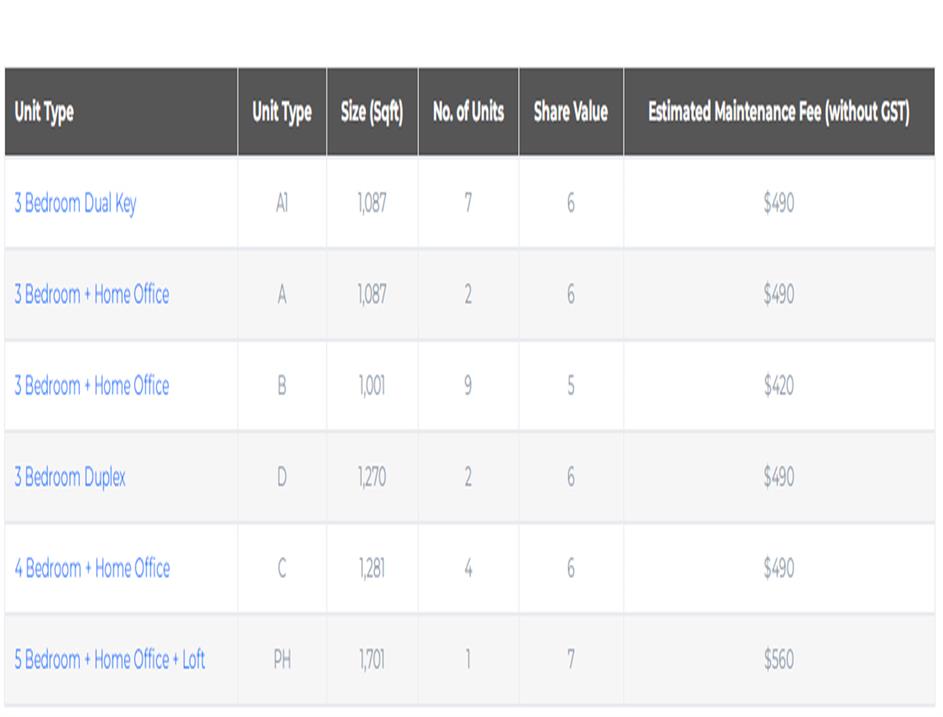Click the 1,001 size cell
Image resolution: width=943 pixels, height=717 pixels.
click(x=371, y=386)
